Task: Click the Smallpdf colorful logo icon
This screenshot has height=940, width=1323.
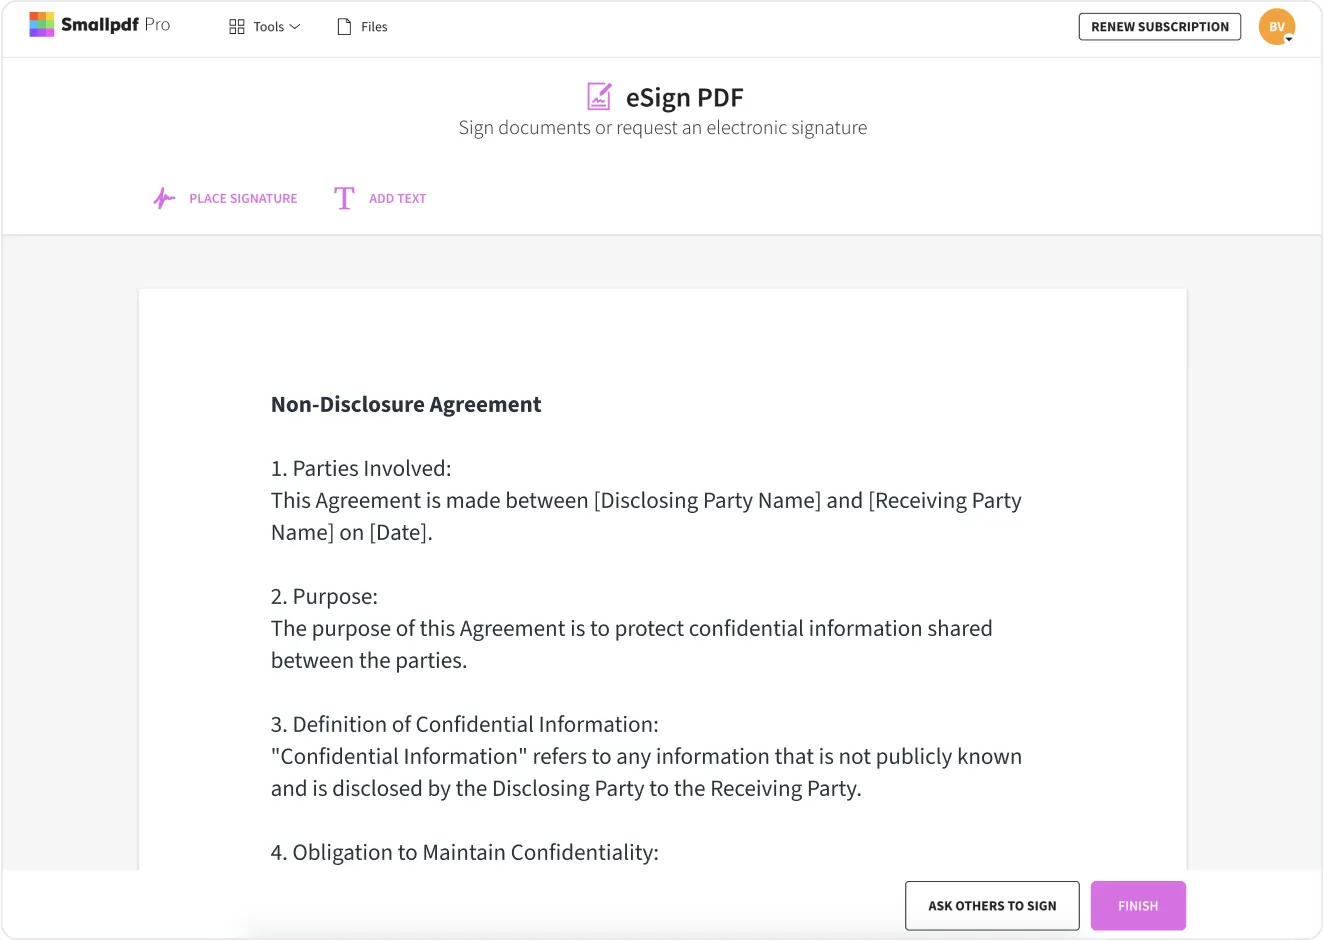Action: [41, 24]
